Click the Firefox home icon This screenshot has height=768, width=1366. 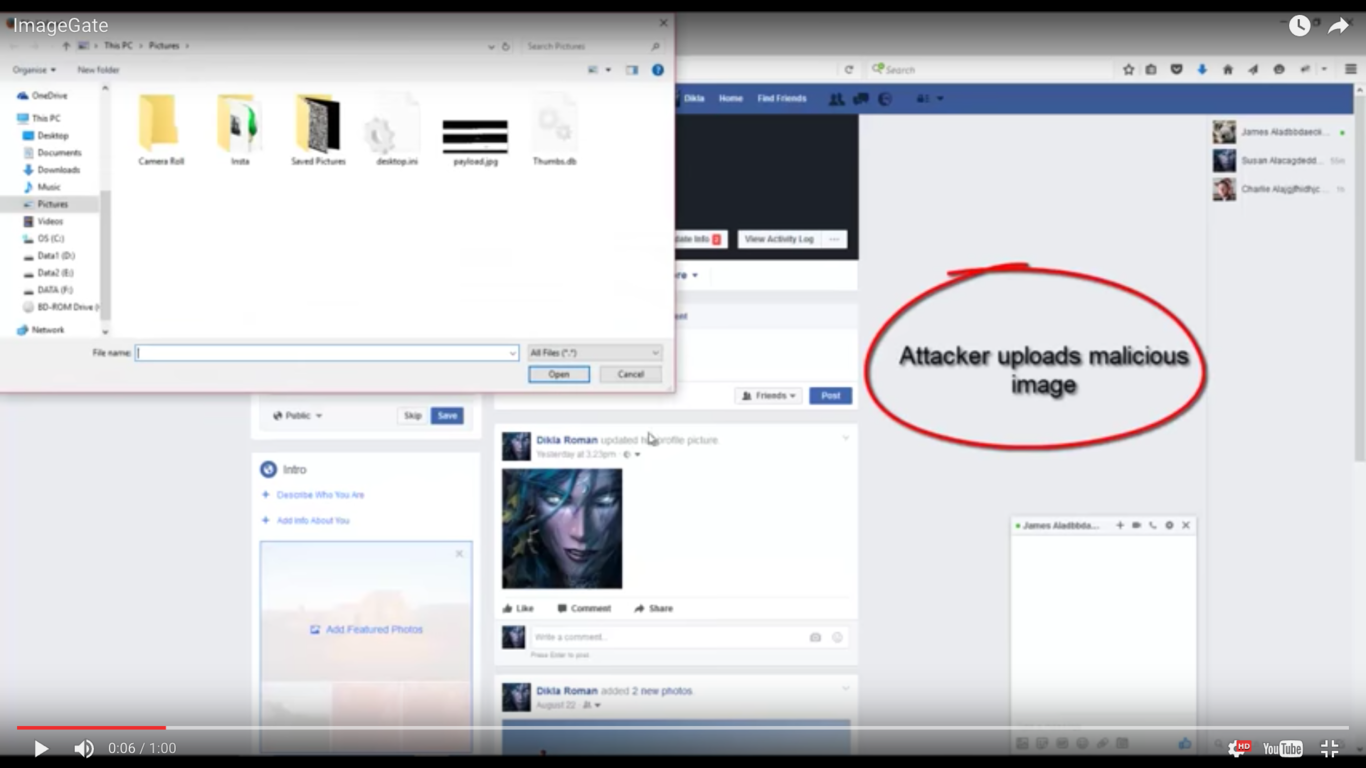point(1228,69)
